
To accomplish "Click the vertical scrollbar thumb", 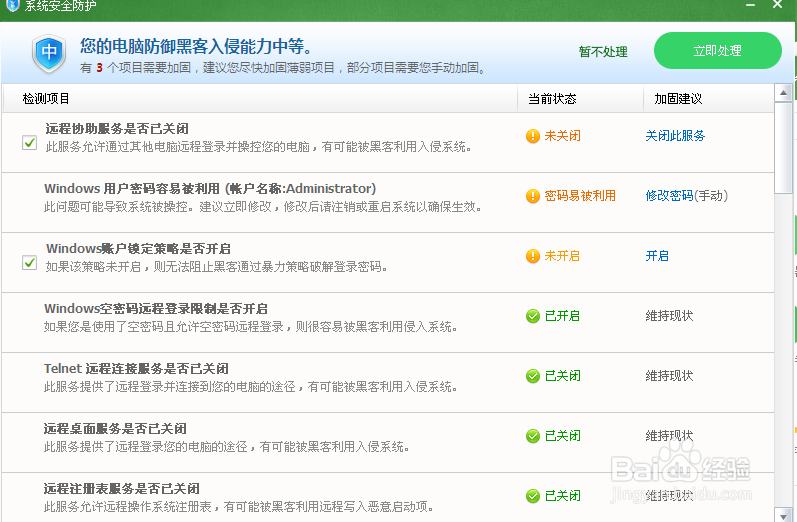I will (783, 148).
